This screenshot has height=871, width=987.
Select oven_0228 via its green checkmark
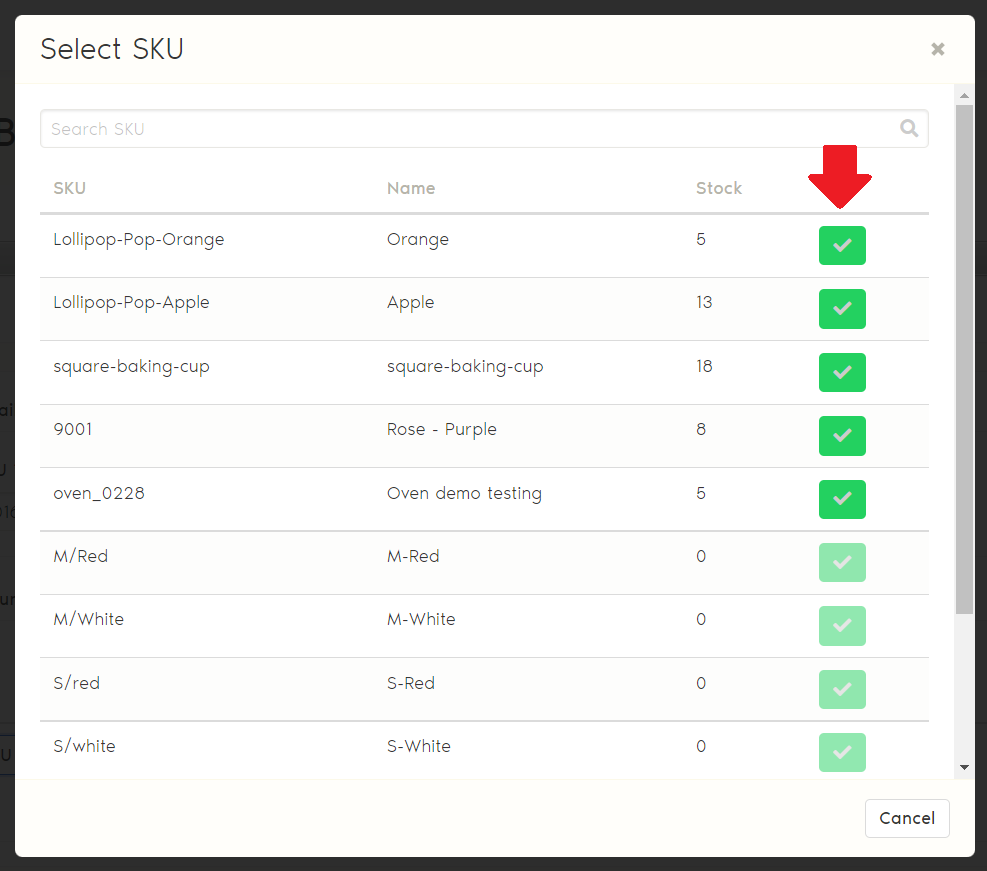(842, 499)
